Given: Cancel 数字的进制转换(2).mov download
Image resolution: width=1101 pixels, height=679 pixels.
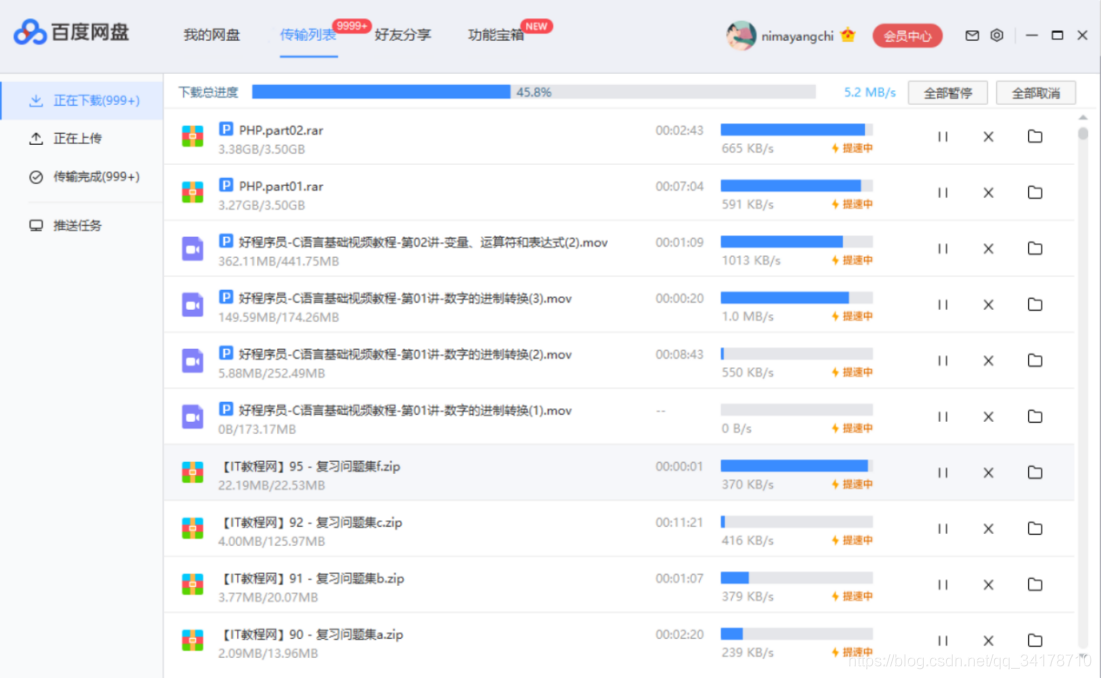Looking at the screenshot, I should 988,361.
